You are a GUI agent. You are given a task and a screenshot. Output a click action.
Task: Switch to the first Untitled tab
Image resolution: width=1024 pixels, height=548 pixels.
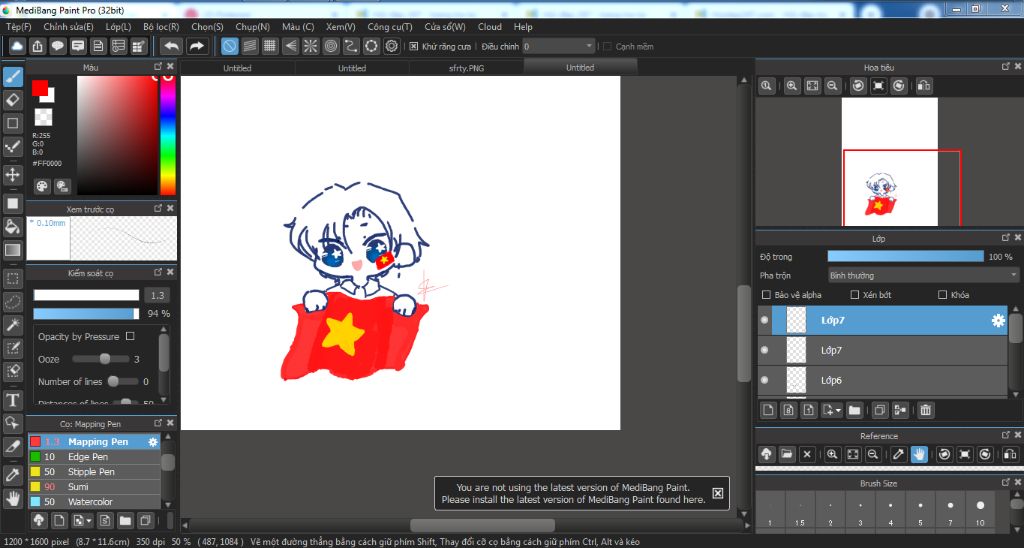coord(237,68)
